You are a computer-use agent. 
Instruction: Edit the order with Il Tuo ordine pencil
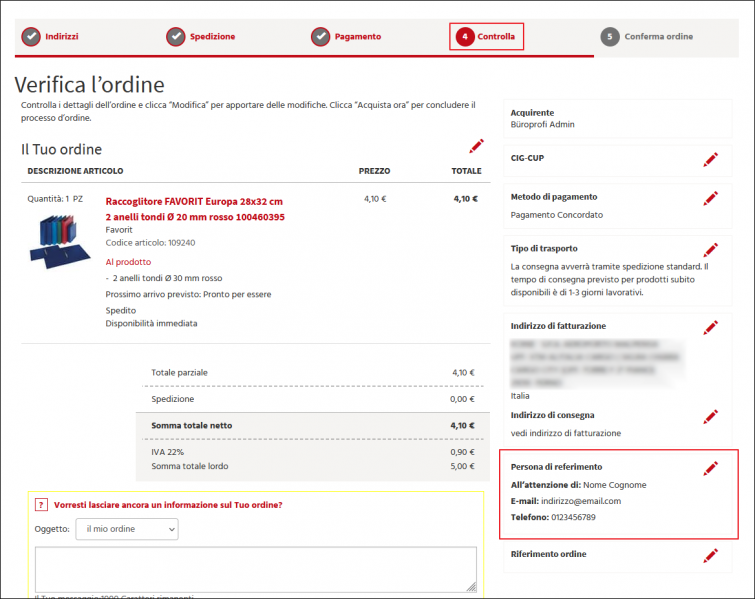[x=476, y=146]
